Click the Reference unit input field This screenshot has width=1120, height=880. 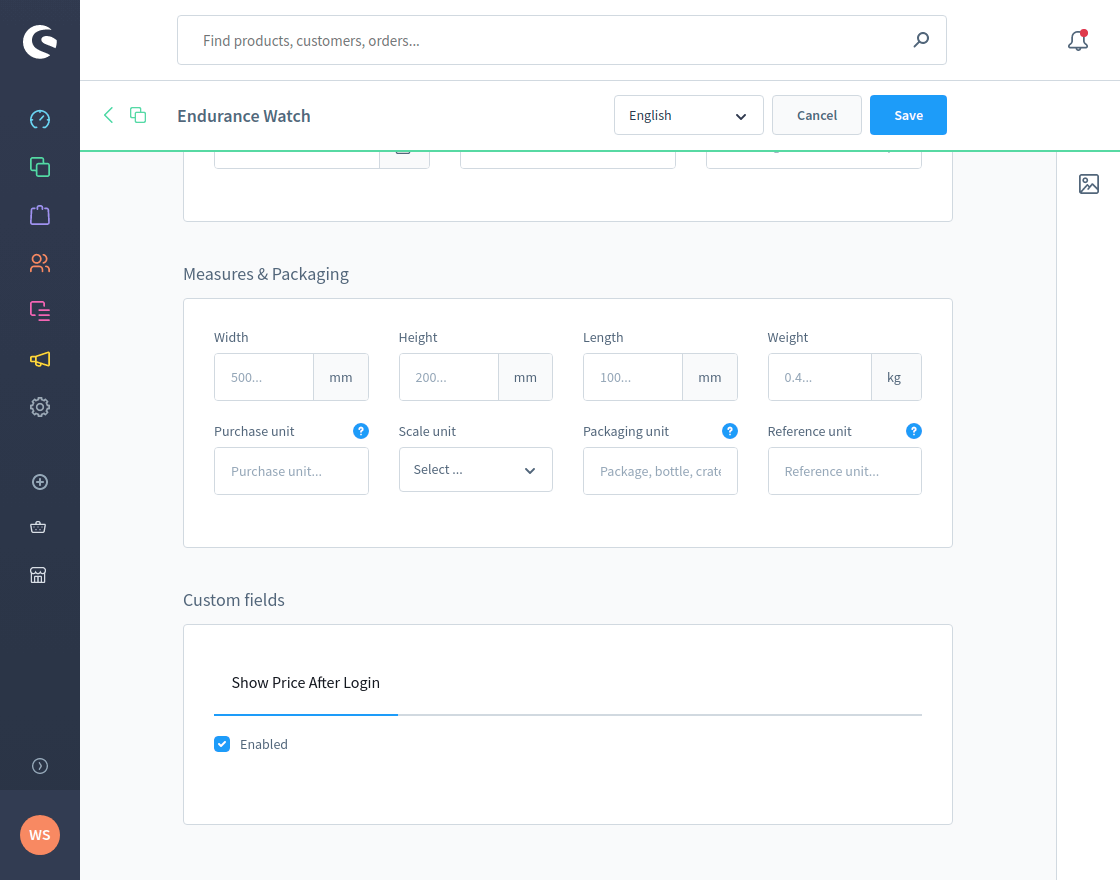click(844, 471)
